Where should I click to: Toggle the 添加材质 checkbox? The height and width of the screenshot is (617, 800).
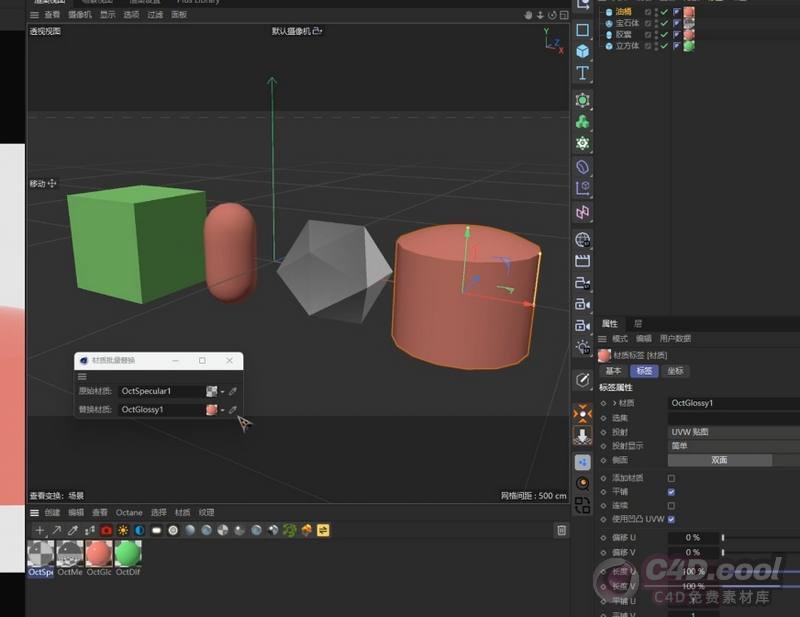pos(671,478)
